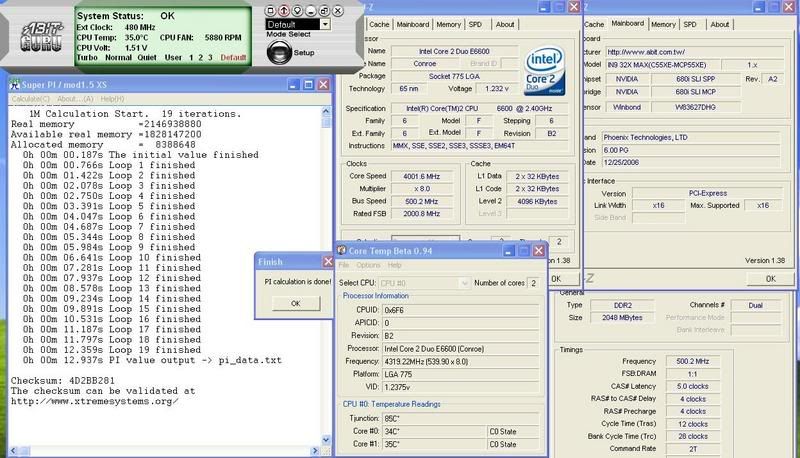The height and width of the screenshot is (458, 800).
Task: Click the Tjunction field showing 85C
Action: point(461,418)
